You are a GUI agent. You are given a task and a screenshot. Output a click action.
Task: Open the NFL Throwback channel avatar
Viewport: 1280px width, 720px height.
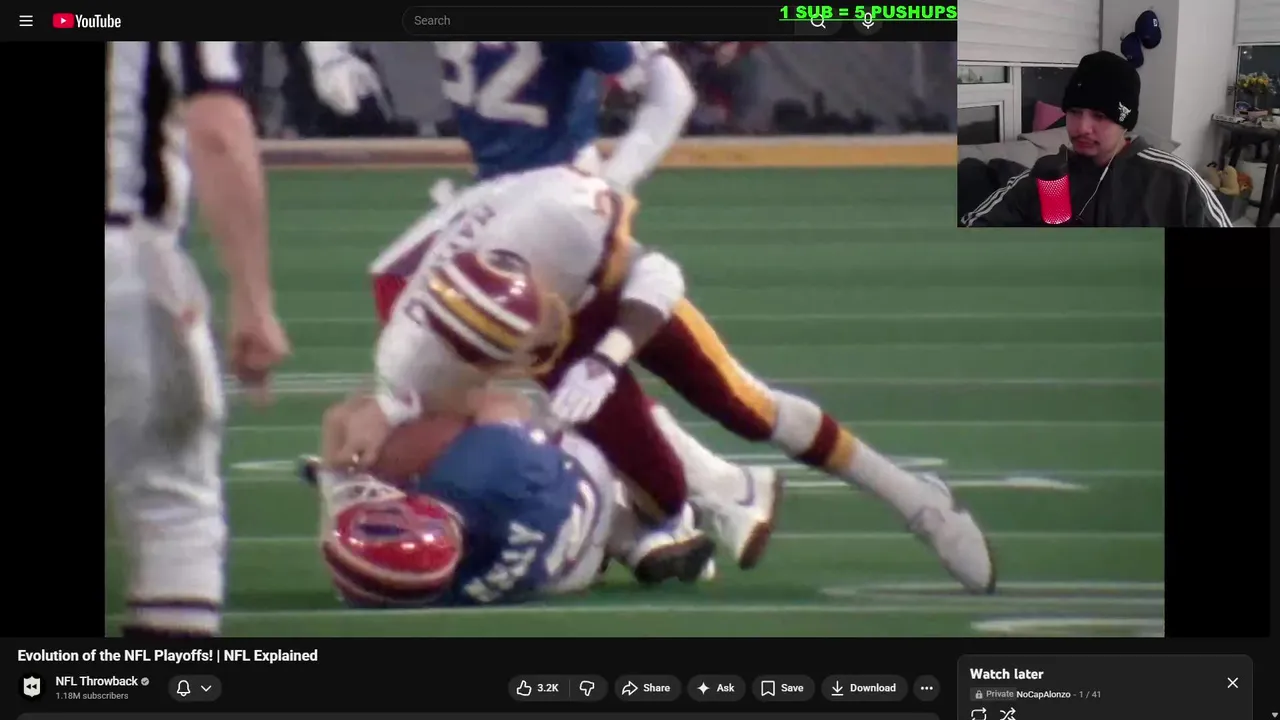pos(32,687)
